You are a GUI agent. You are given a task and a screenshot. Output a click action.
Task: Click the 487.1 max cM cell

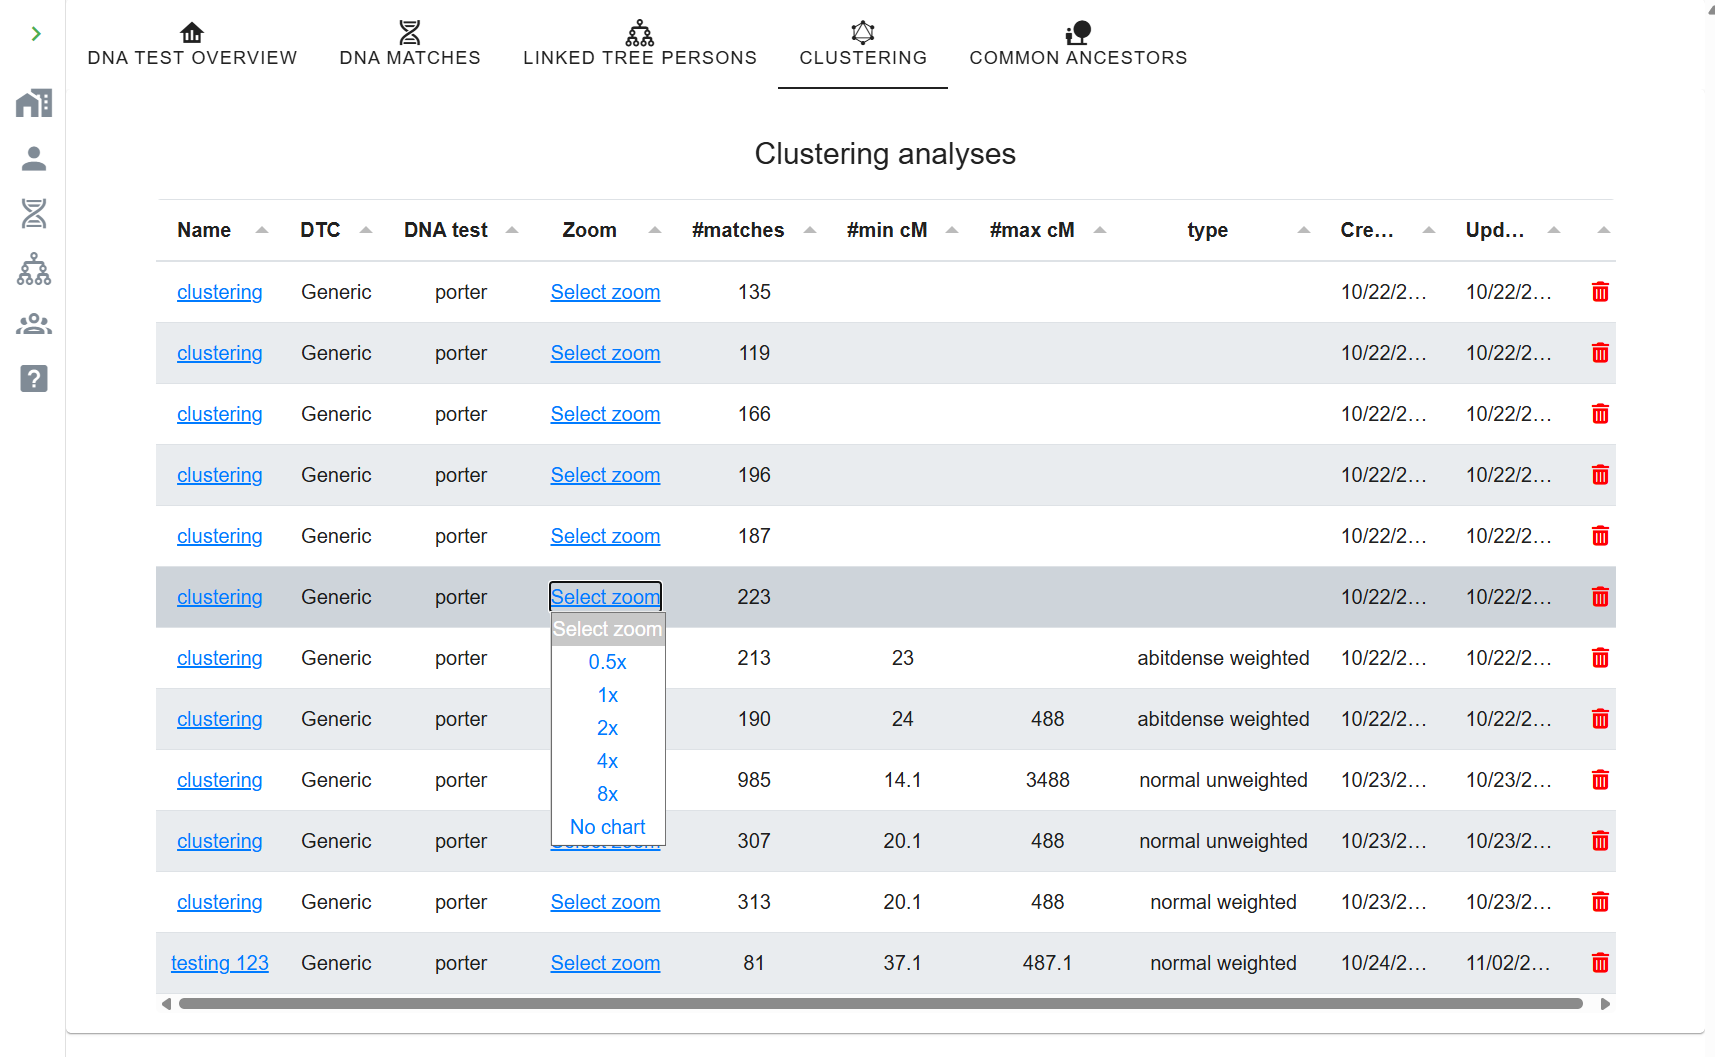[1048, 963]
